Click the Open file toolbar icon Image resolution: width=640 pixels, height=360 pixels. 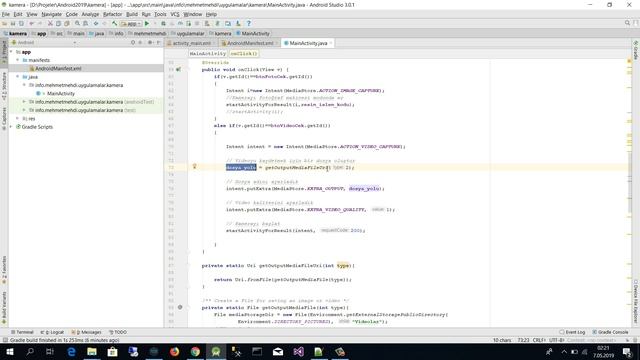click(x=4, y=24)
